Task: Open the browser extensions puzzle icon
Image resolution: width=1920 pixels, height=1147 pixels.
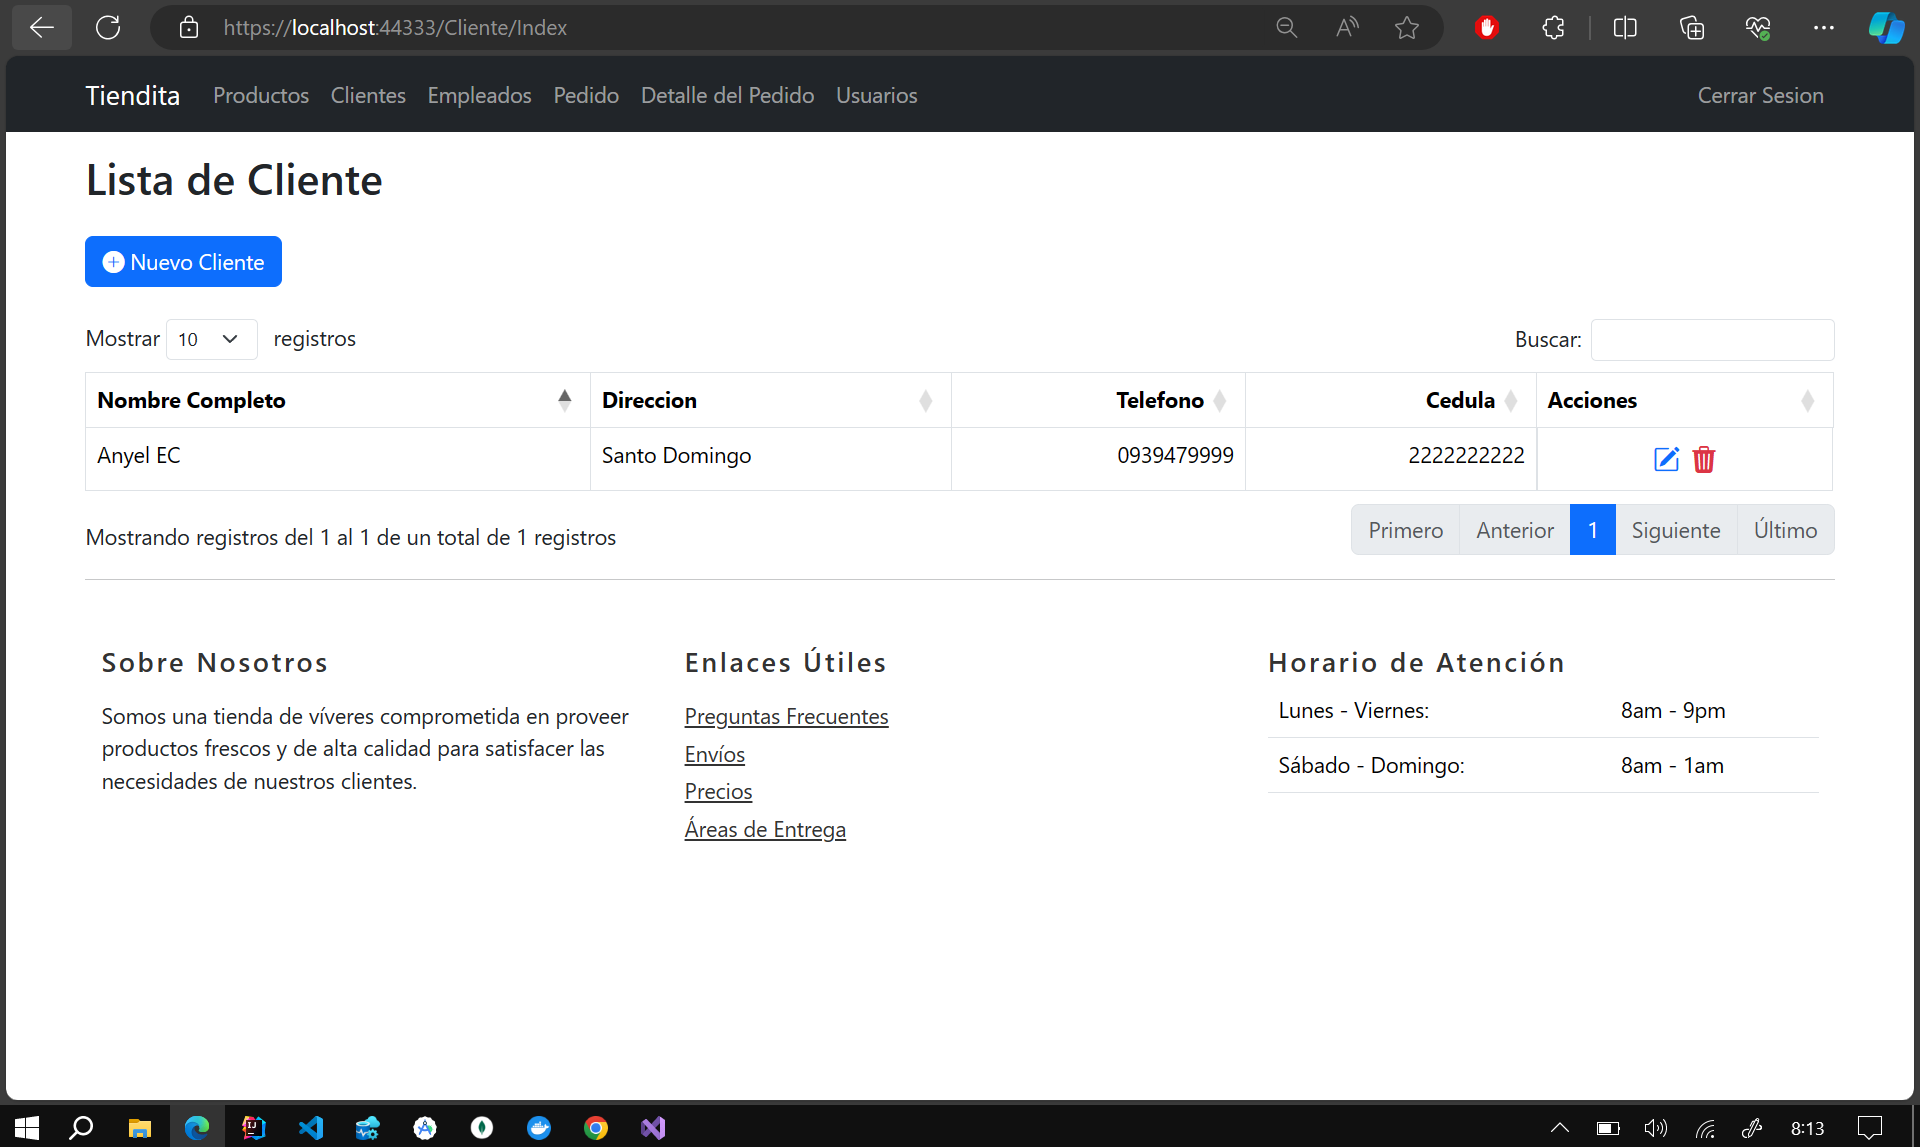Action: pyautogui.click(x=1553, y=28)
